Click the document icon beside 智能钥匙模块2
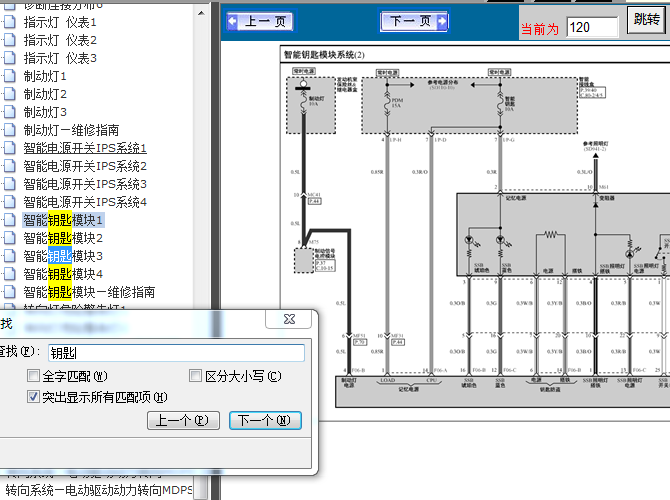The image size is (670, 500). coord(9,238)
